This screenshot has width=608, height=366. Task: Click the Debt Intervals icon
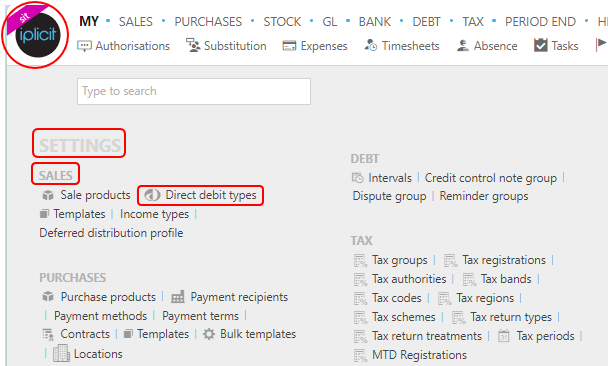coord(358,178)
